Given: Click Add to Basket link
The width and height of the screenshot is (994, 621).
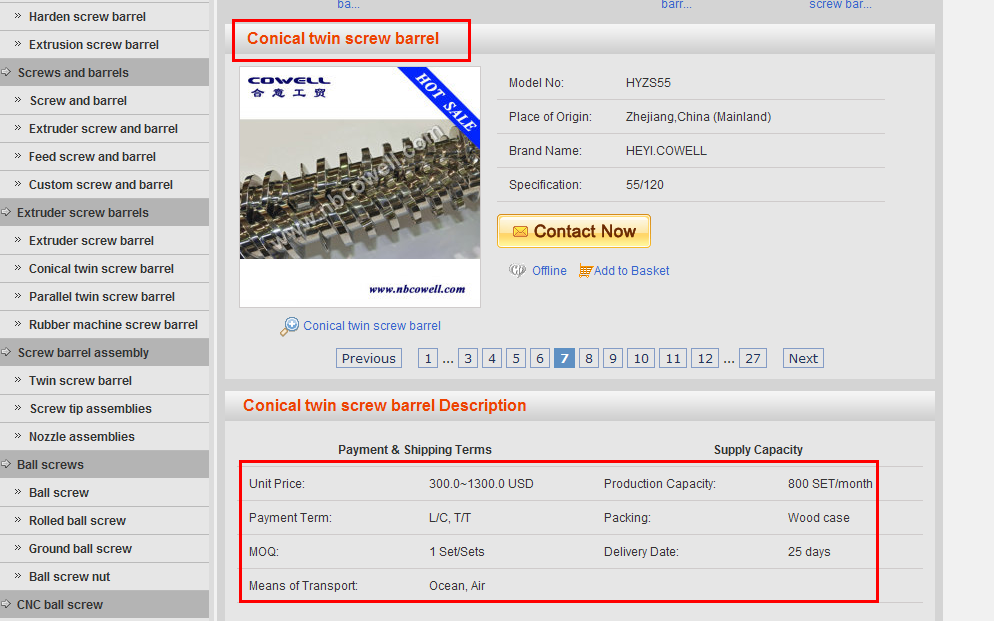Looking at the screenshot, I should [x=631, y=271].
